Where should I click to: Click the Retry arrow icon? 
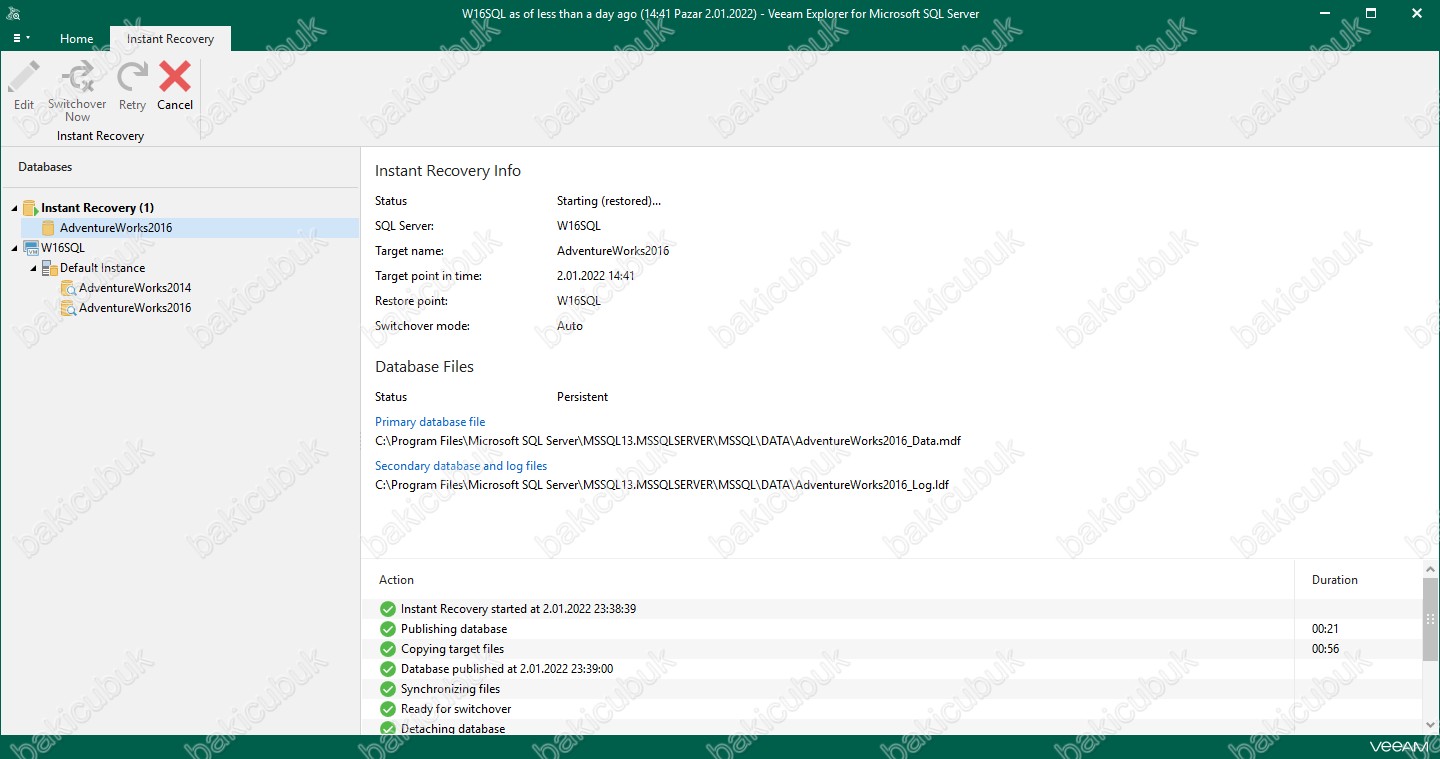tap(132, 77)
